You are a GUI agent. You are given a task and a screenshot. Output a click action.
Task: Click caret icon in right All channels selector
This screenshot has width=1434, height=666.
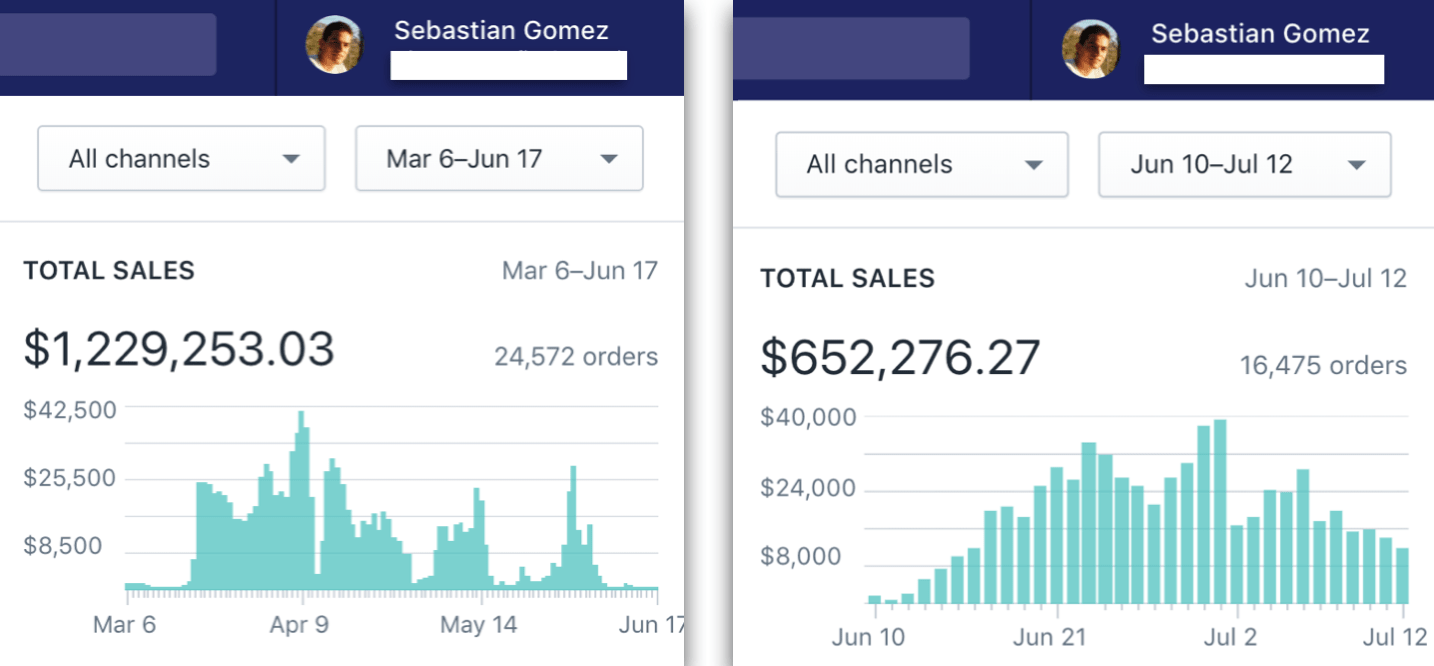(1034, 165)
